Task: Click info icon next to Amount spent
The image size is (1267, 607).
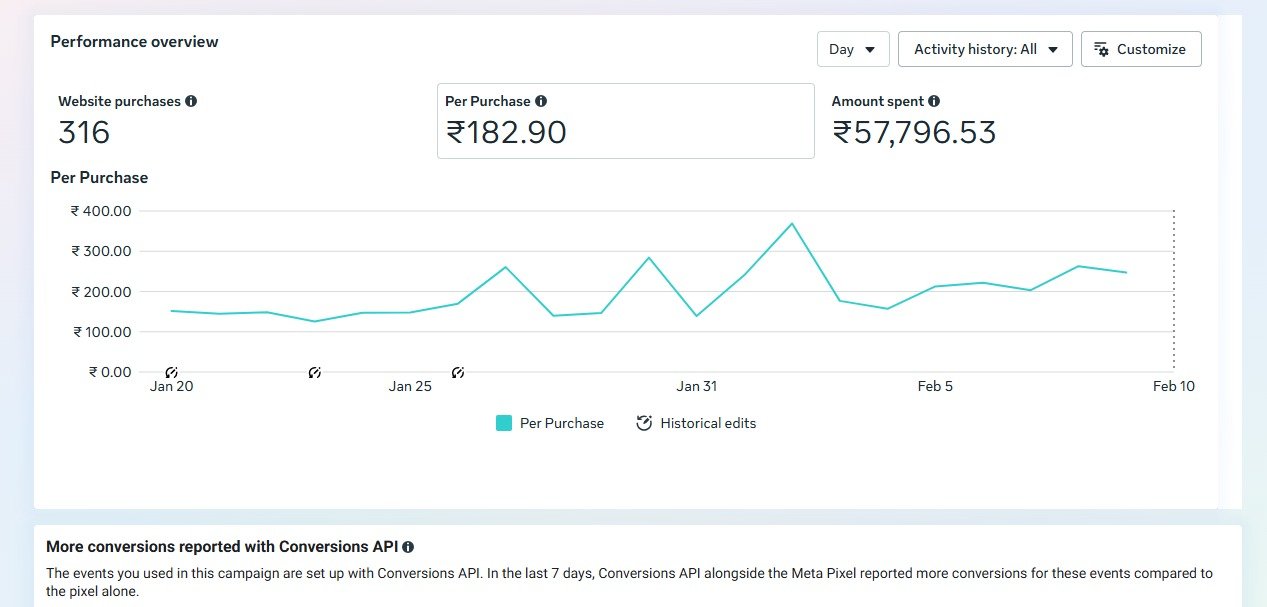Action: (934, 101)
